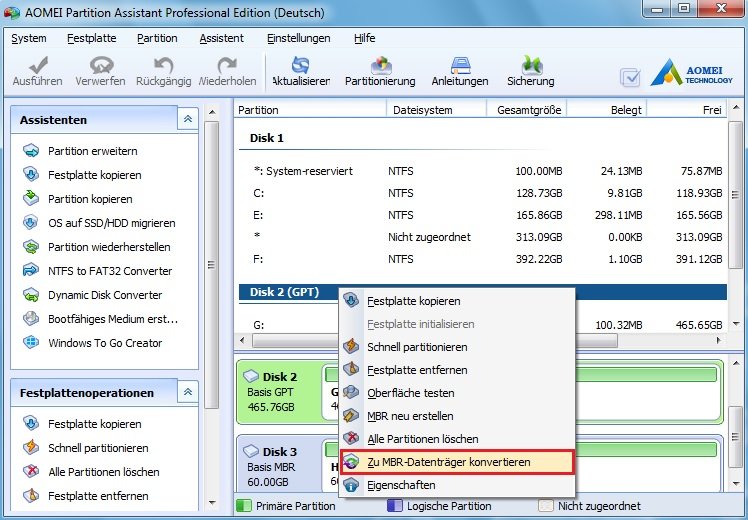
Task: Click the Rückgängig undo arrow icon
Action: click(164, 65)
